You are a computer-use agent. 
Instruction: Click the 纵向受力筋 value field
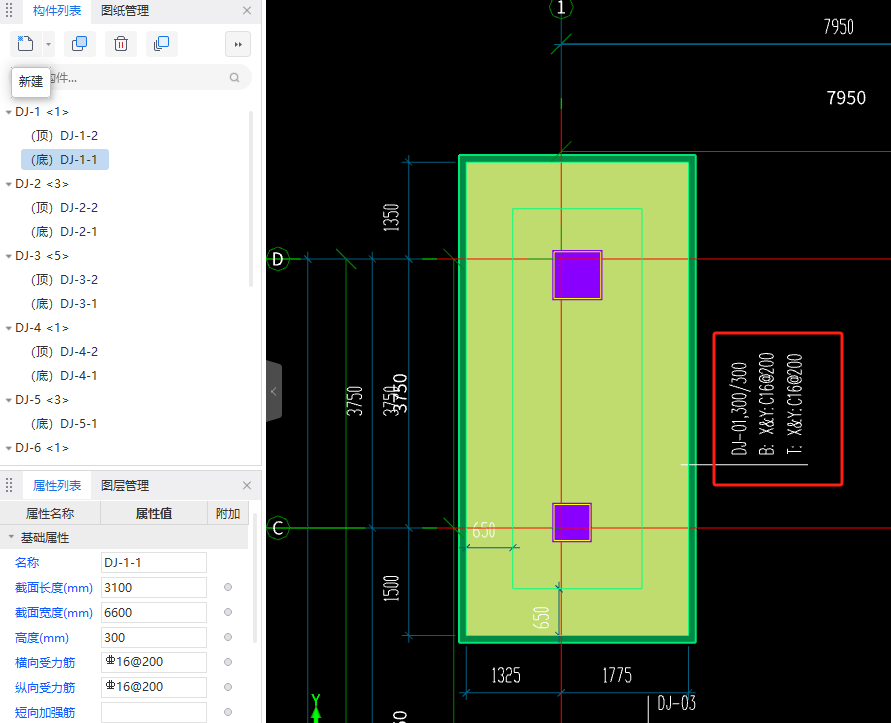(154, 688)
